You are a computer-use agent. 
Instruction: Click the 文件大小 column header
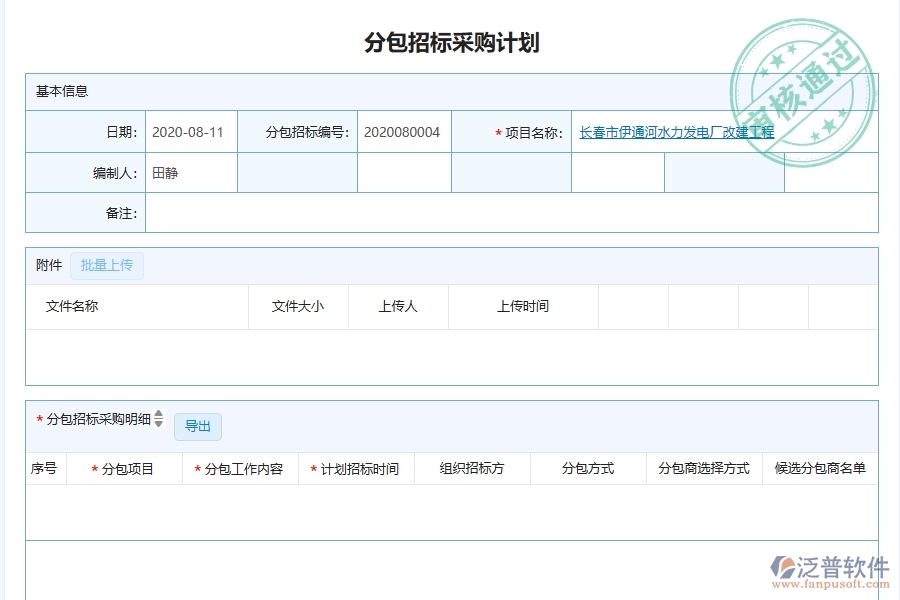[x=298, y=307]
